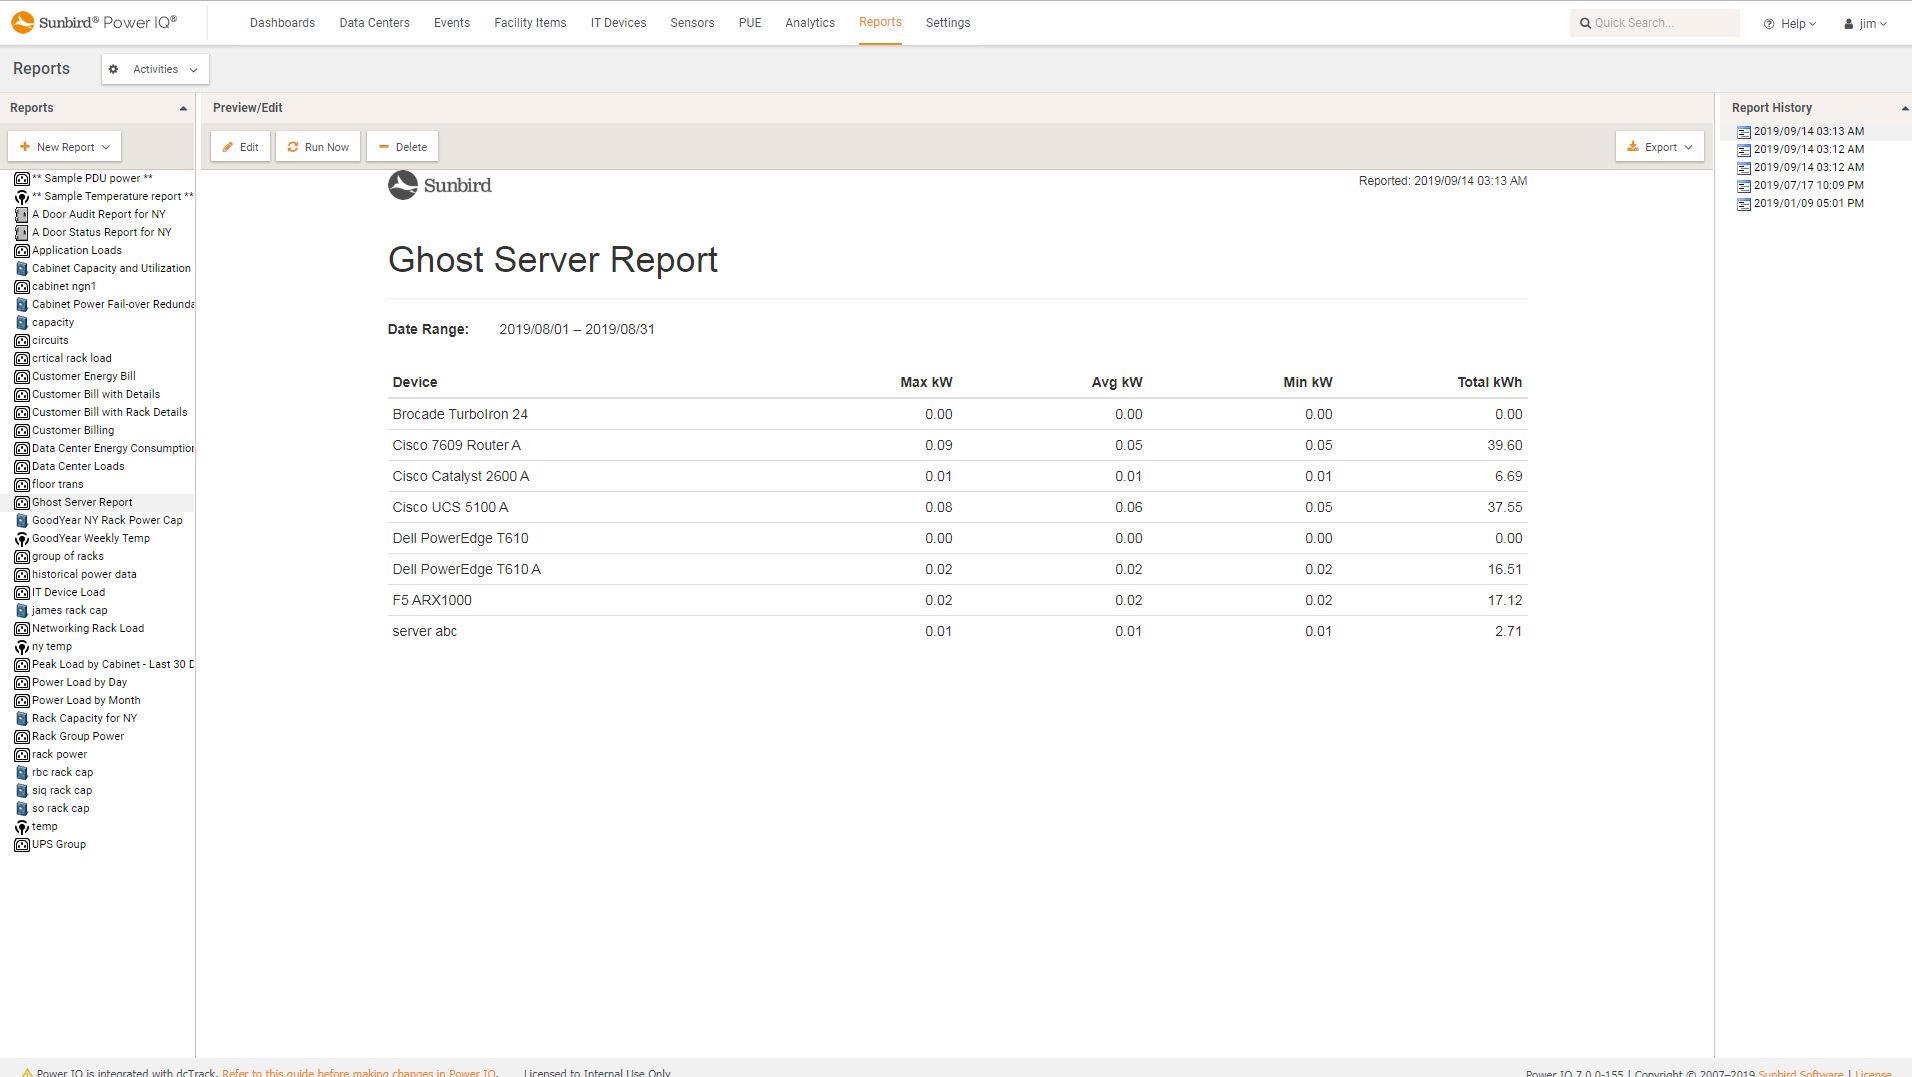Open the Dashboards navigation tab
The image size is (1912, 1077).
pos(282,22)
